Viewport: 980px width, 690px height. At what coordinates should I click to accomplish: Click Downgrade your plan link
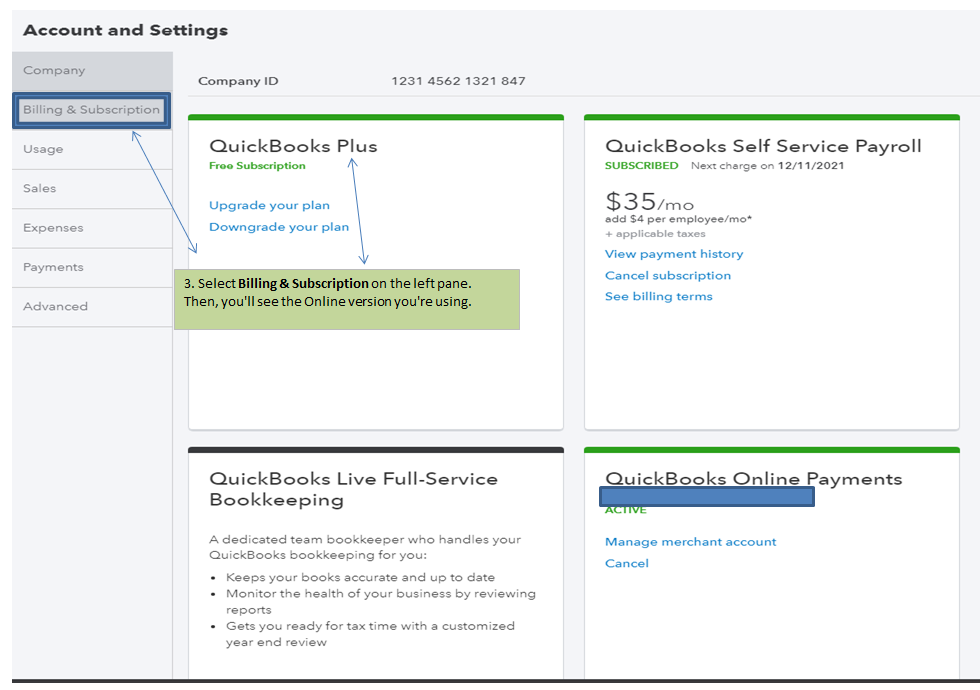tap(279, 227)
